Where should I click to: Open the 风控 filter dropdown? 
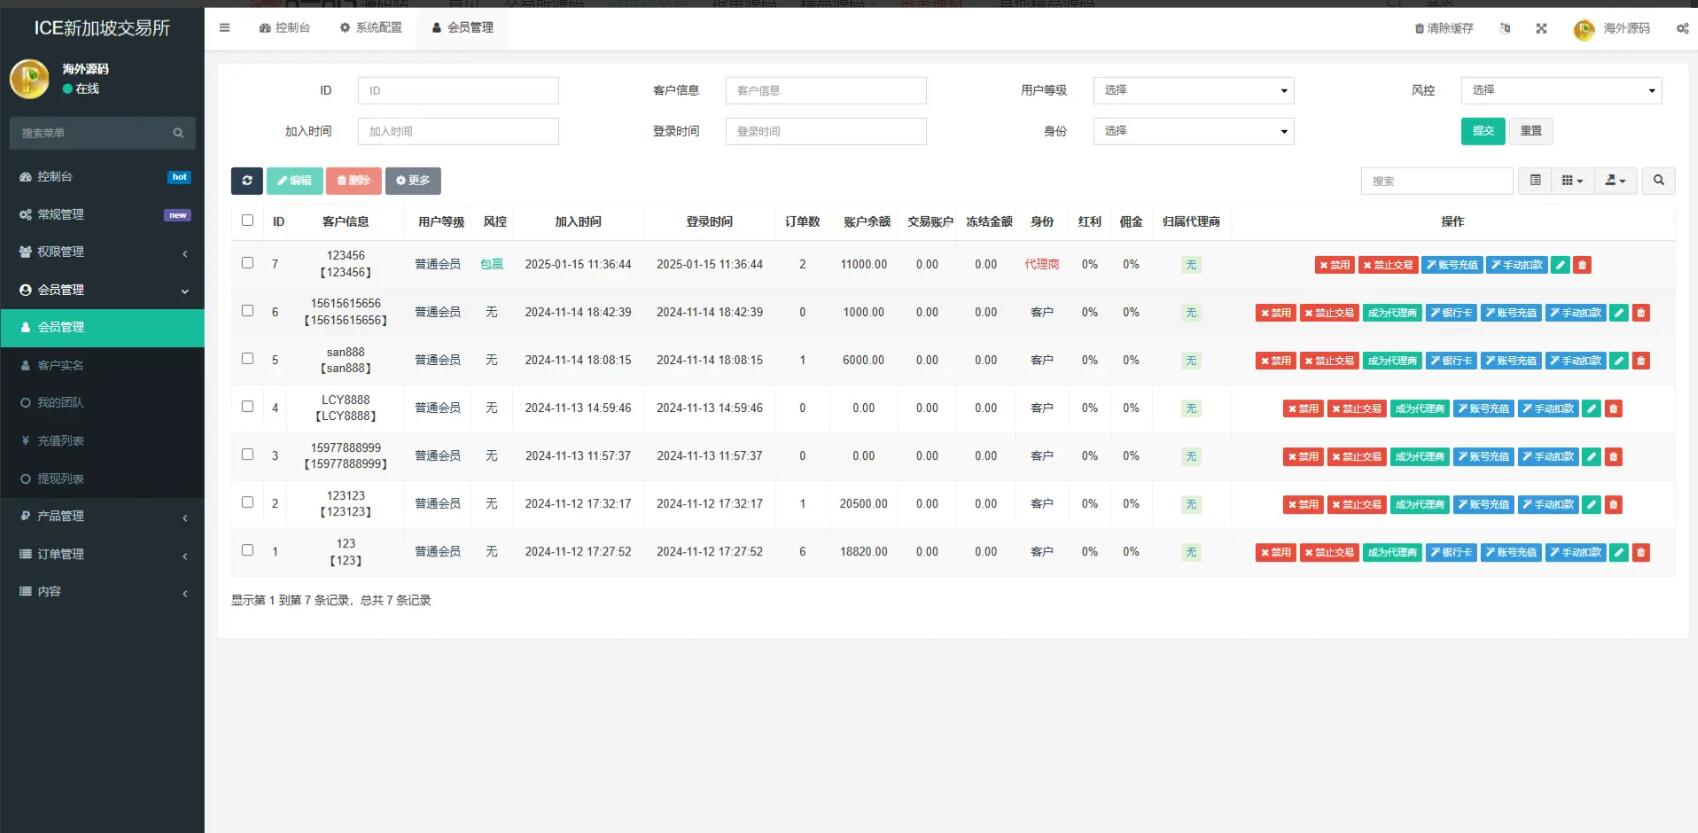pyautogui.click(x=1560, y=91)
